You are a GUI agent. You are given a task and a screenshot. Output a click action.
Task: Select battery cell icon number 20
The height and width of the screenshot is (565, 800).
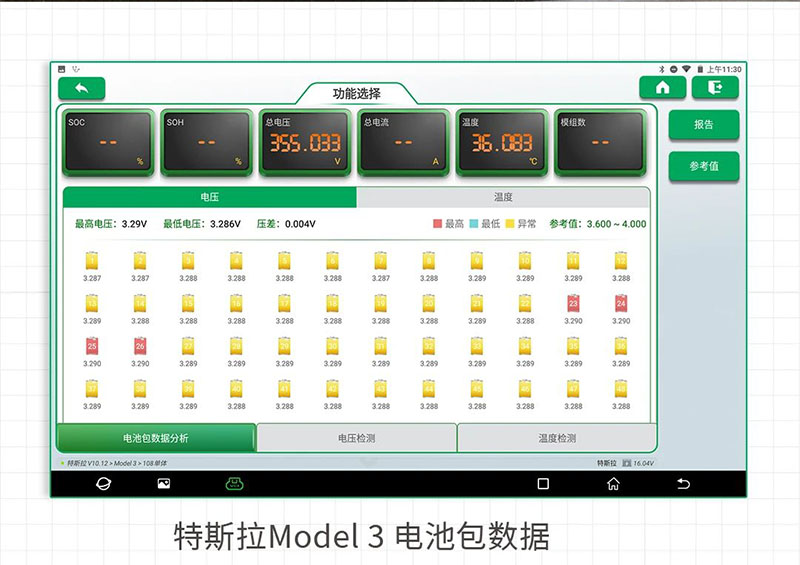[x=429, y=304]
